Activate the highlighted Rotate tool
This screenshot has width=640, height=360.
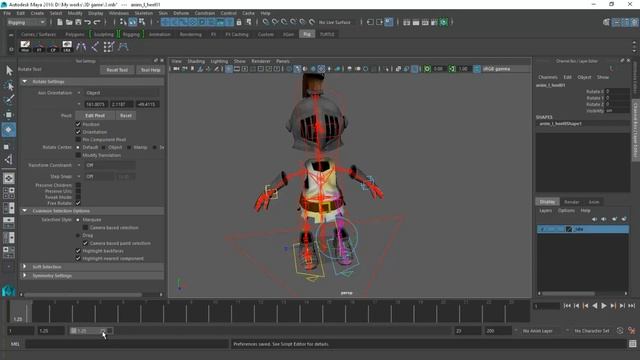(9, 130)
